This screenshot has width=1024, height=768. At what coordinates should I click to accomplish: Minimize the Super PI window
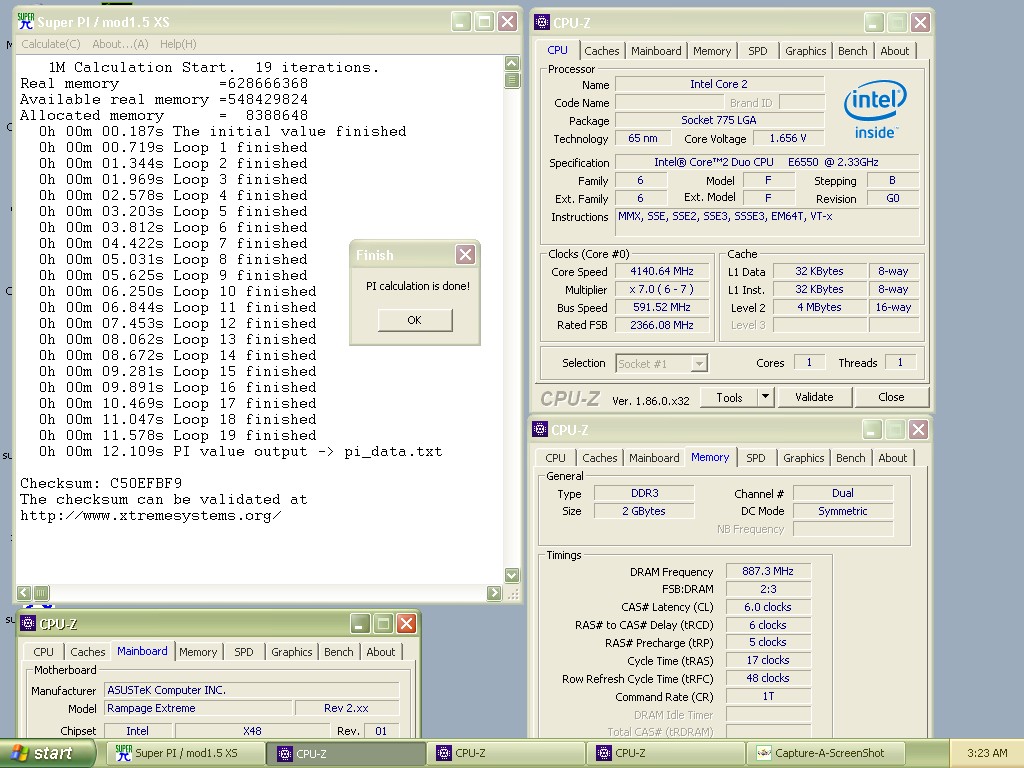point(460,22)
